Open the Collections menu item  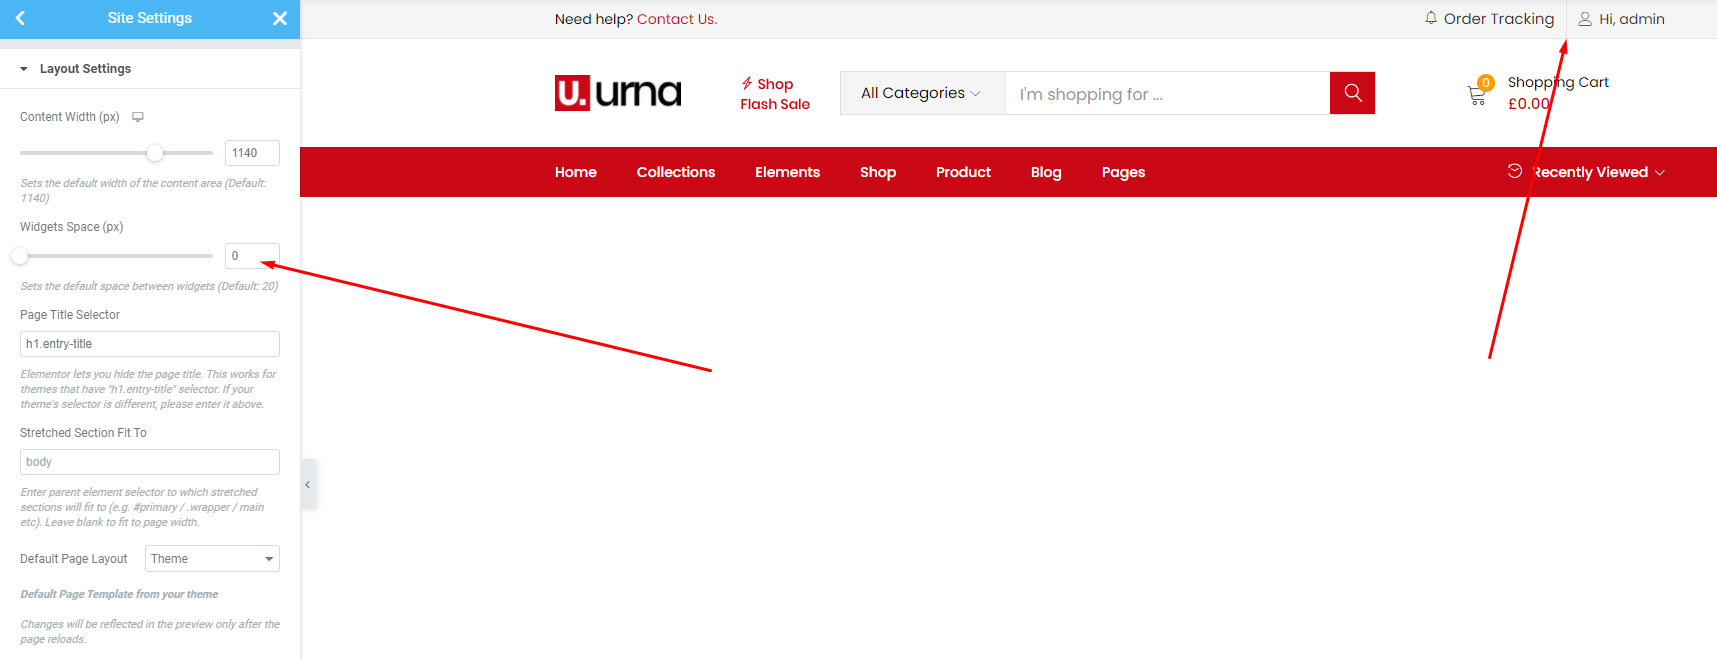click(676, 172)
